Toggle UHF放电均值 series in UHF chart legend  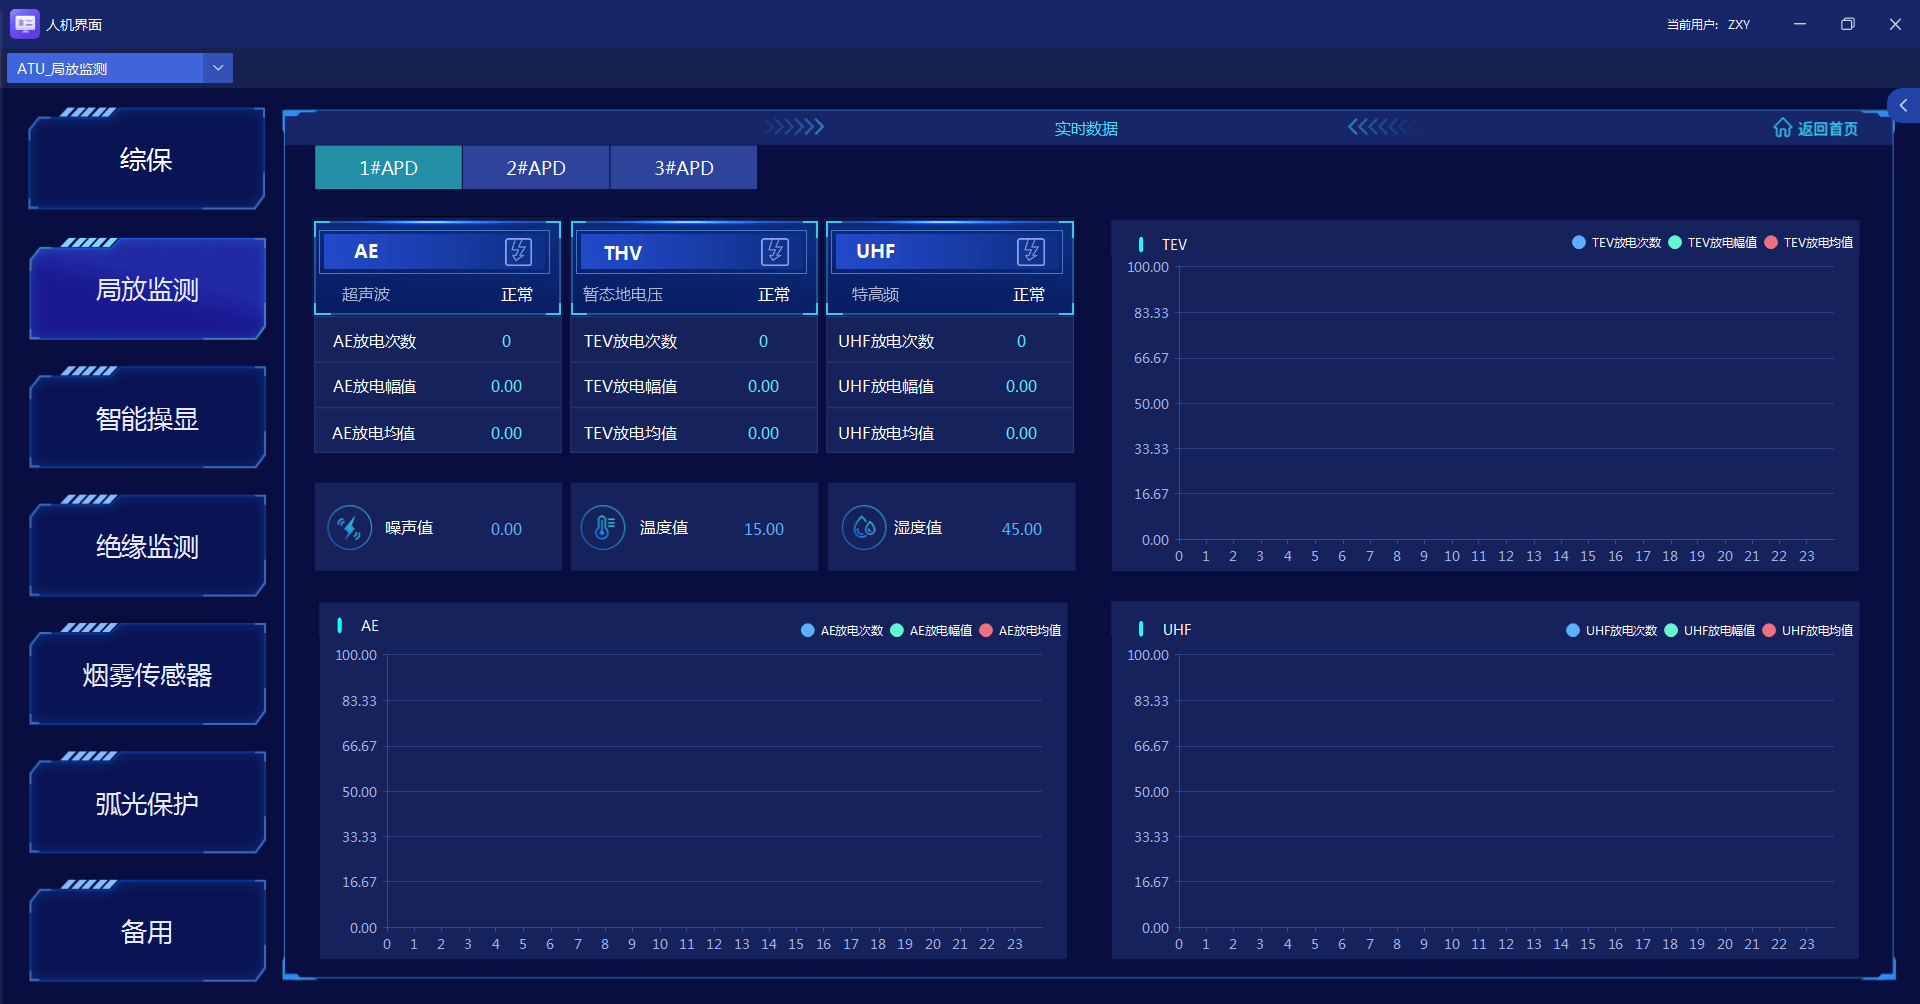(1808, 631)
